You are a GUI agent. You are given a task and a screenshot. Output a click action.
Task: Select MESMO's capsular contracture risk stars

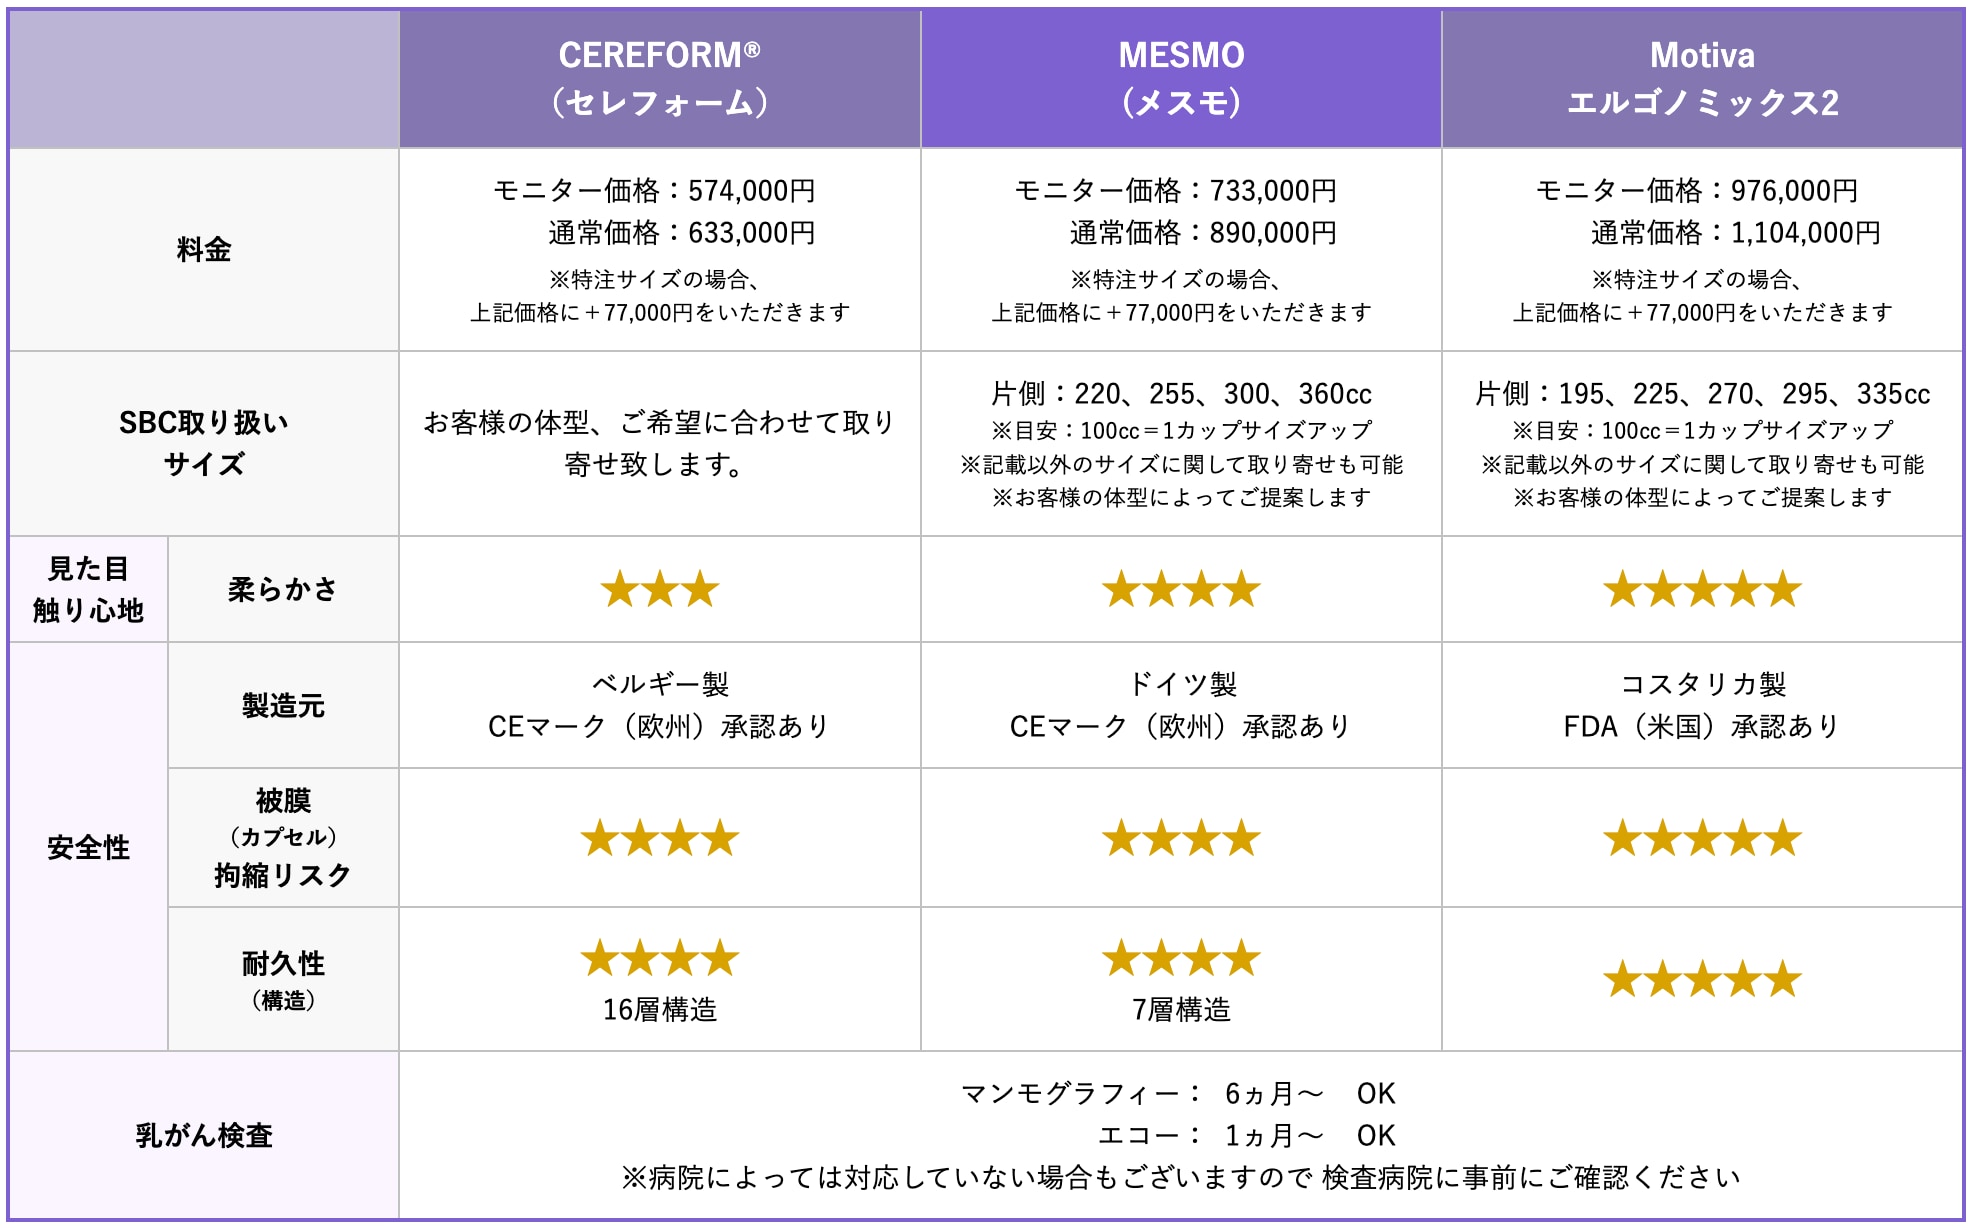1181,839
